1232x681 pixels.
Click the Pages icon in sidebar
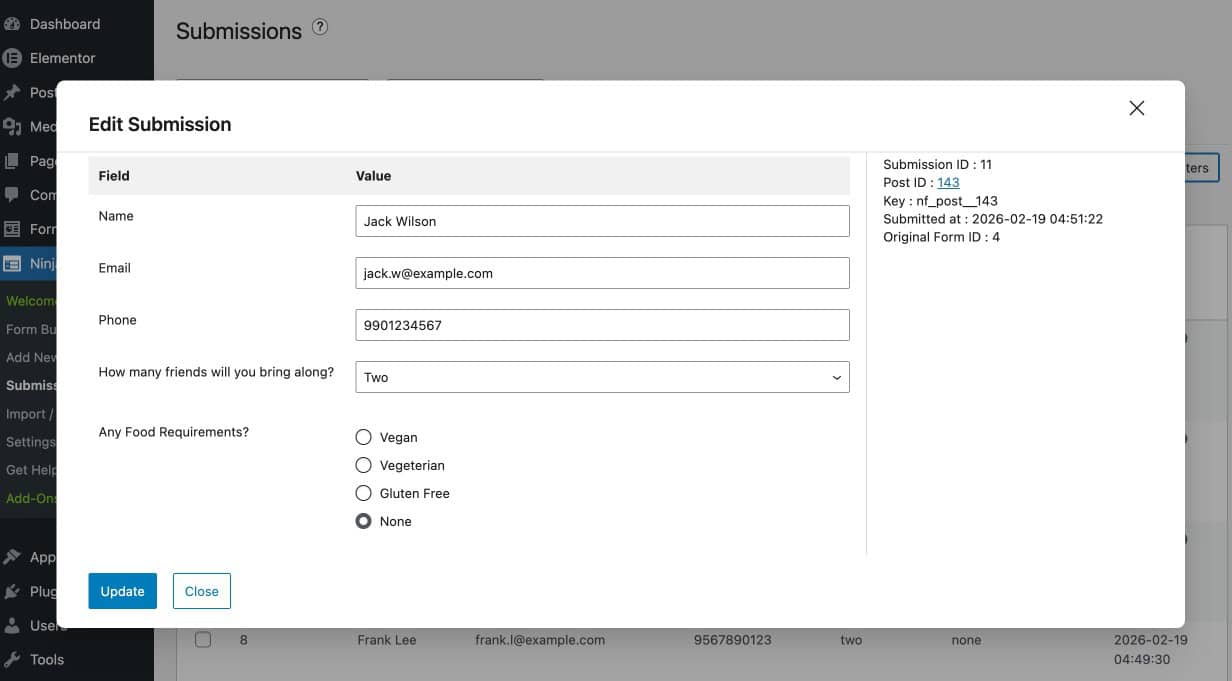13,160
